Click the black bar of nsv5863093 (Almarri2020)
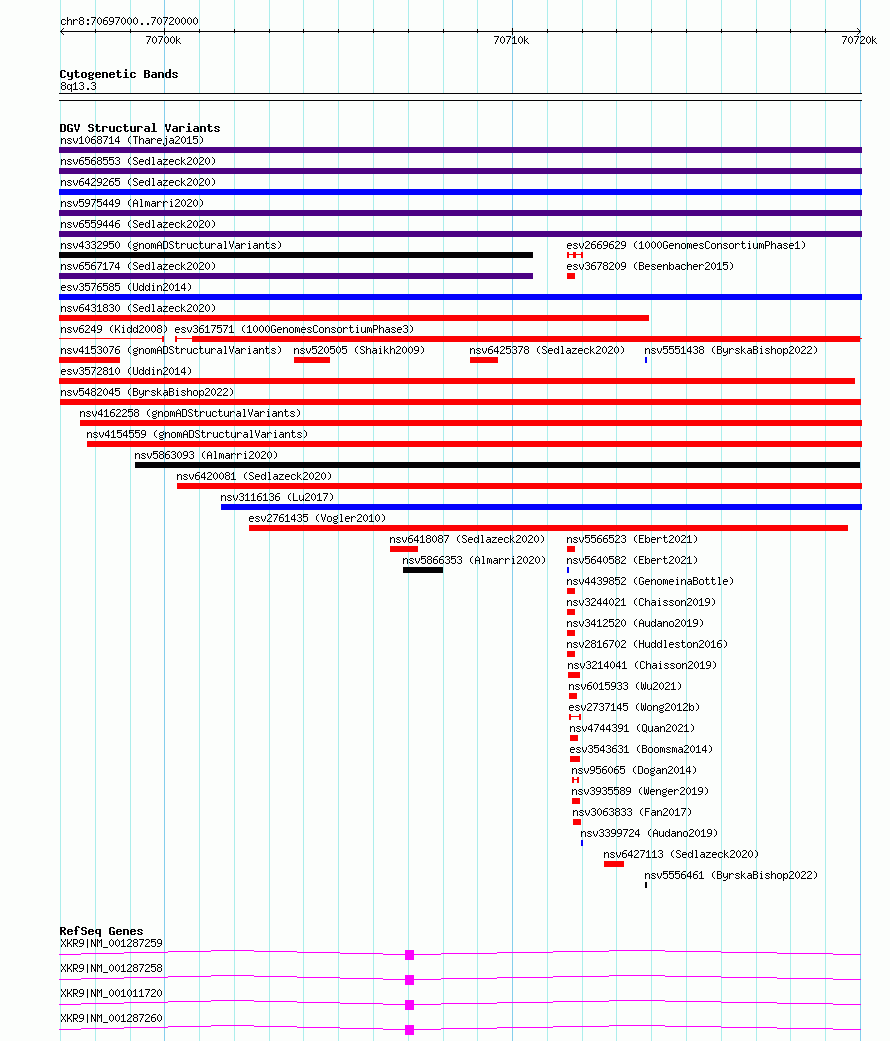890x1041 pixels. (497, 465)
